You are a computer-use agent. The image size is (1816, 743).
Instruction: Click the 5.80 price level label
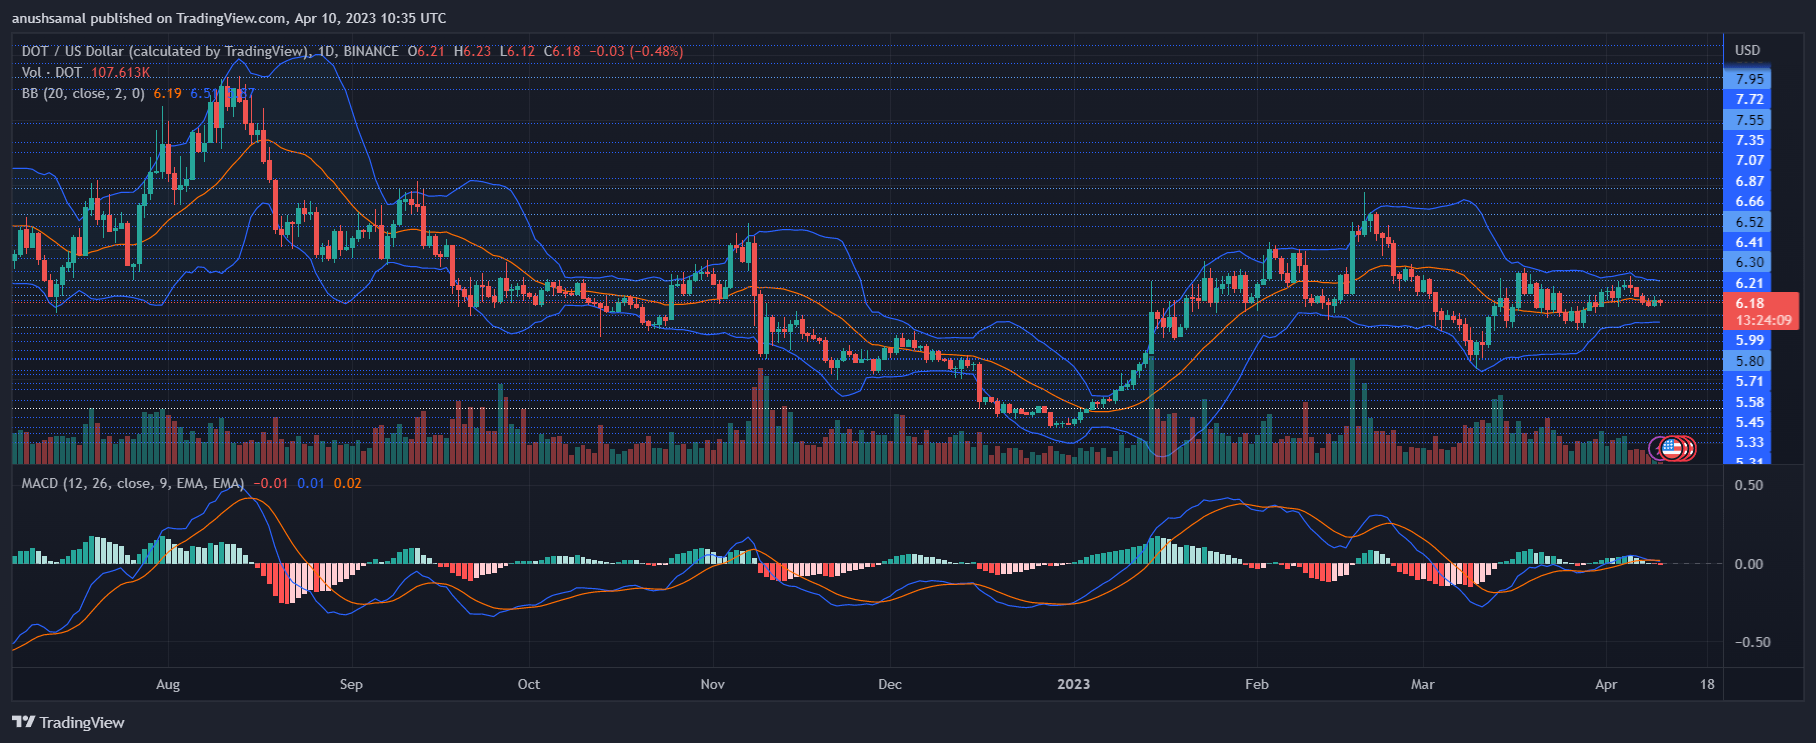(1749, 361)
